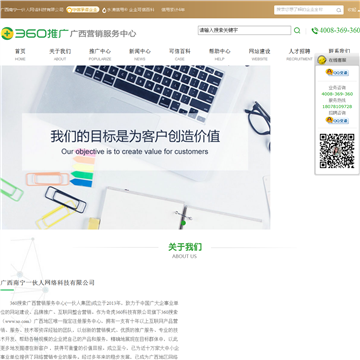Click the 广西南宁一伙人网络科技有限公司 link in the top bar
This screenshot has width=360, height=360.
tap(32, 10)
